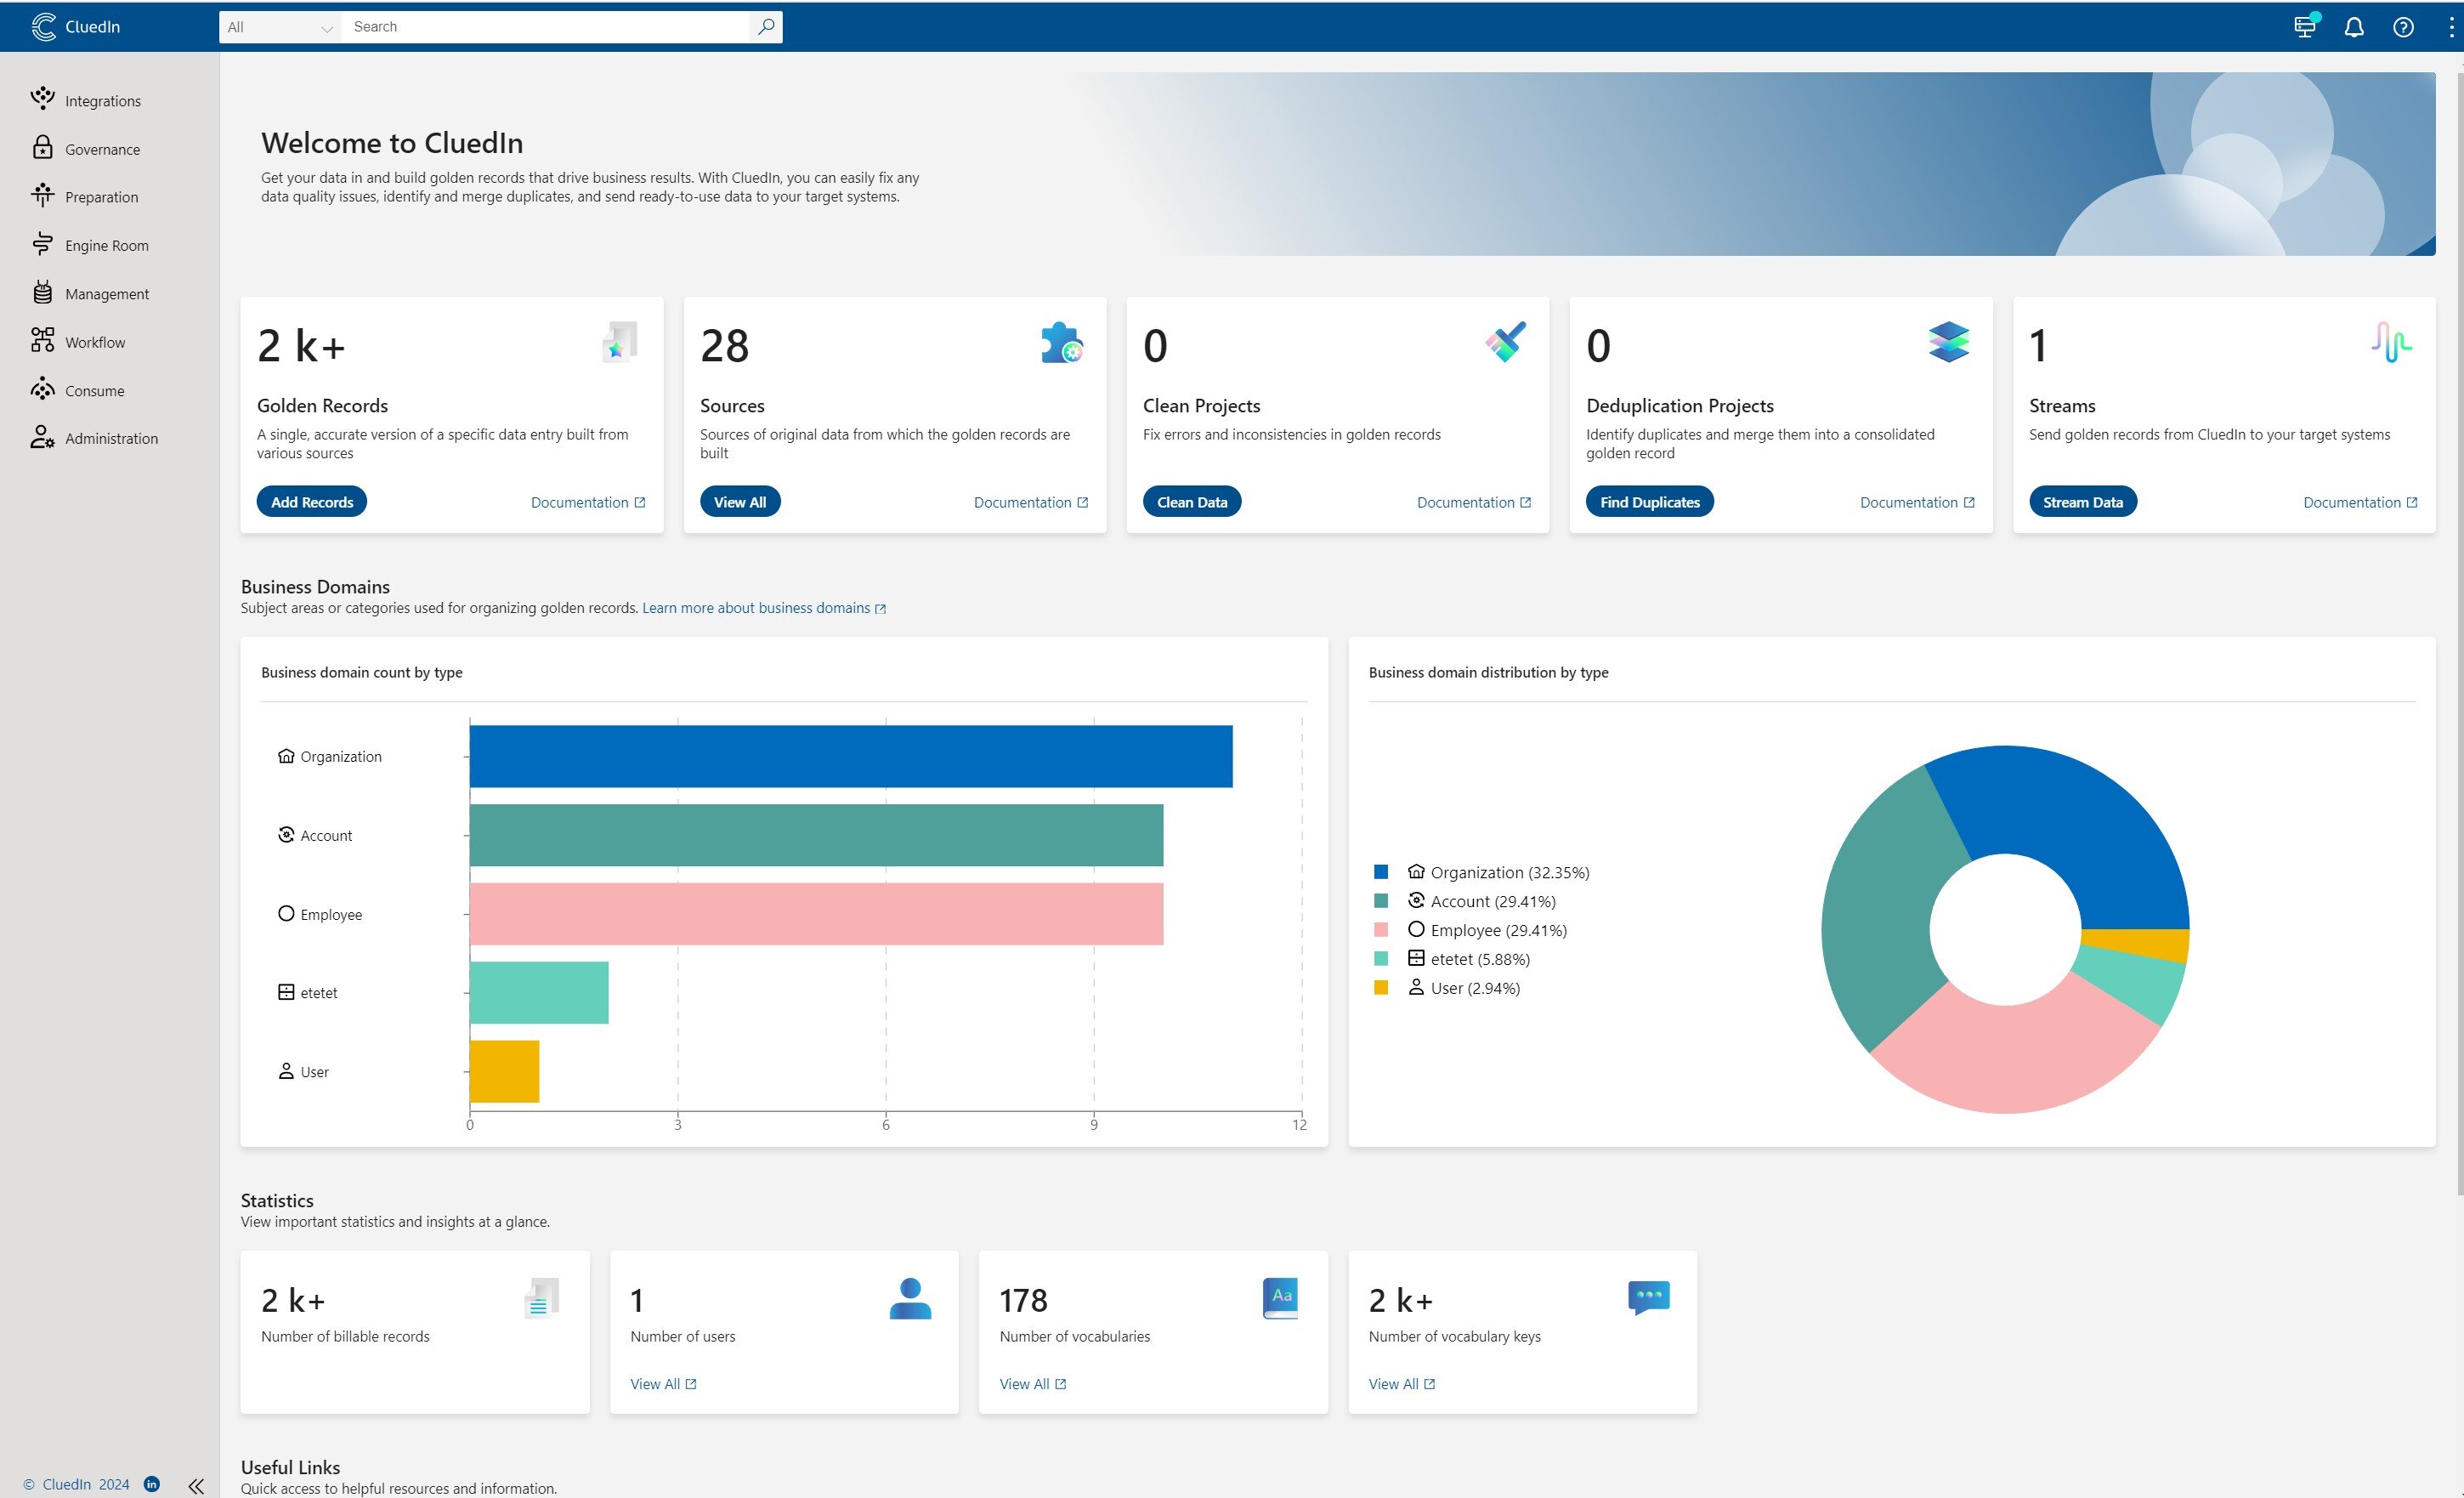The height and width of the screenshot is (1498, 2464).
Task: Go to Preparation menu
Action: coord(102,197)
